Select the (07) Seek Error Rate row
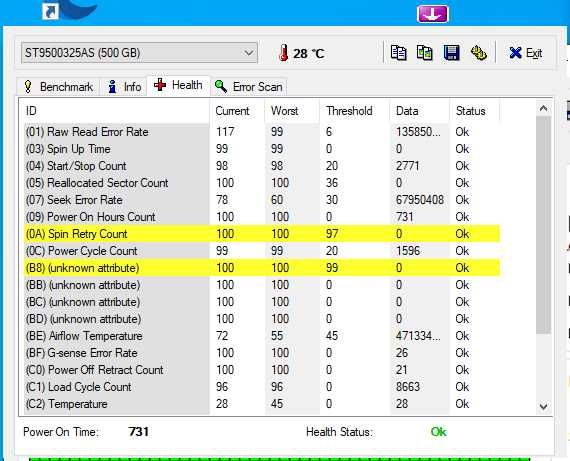Screen dimensions: 570x461 [x=262, y=200]
